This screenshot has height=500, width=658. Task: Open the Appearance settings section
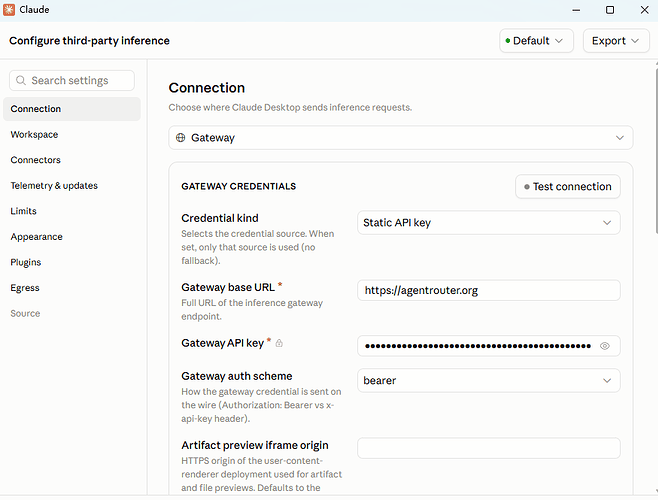coord(37,237)
